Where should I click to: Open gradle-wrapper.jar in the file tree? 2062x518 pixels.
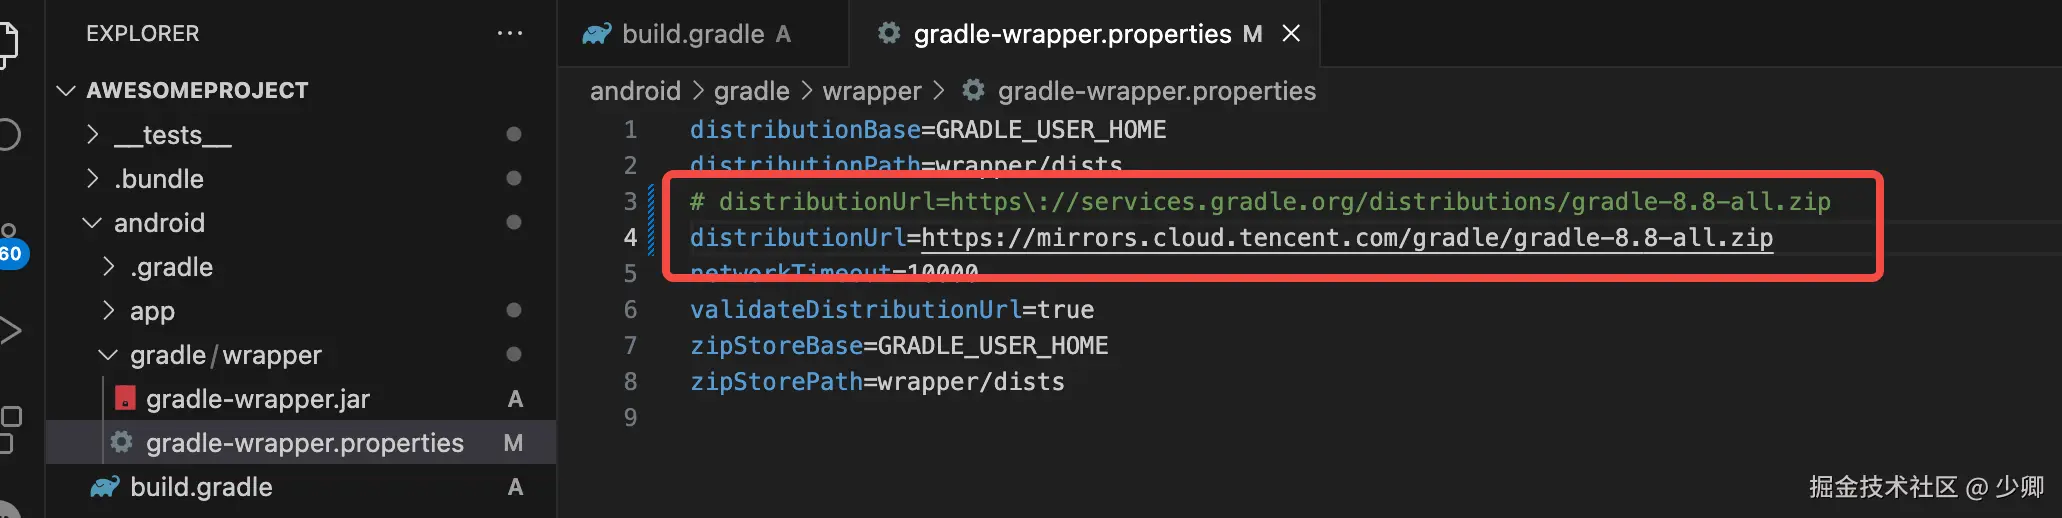click(x=257, y=399)
